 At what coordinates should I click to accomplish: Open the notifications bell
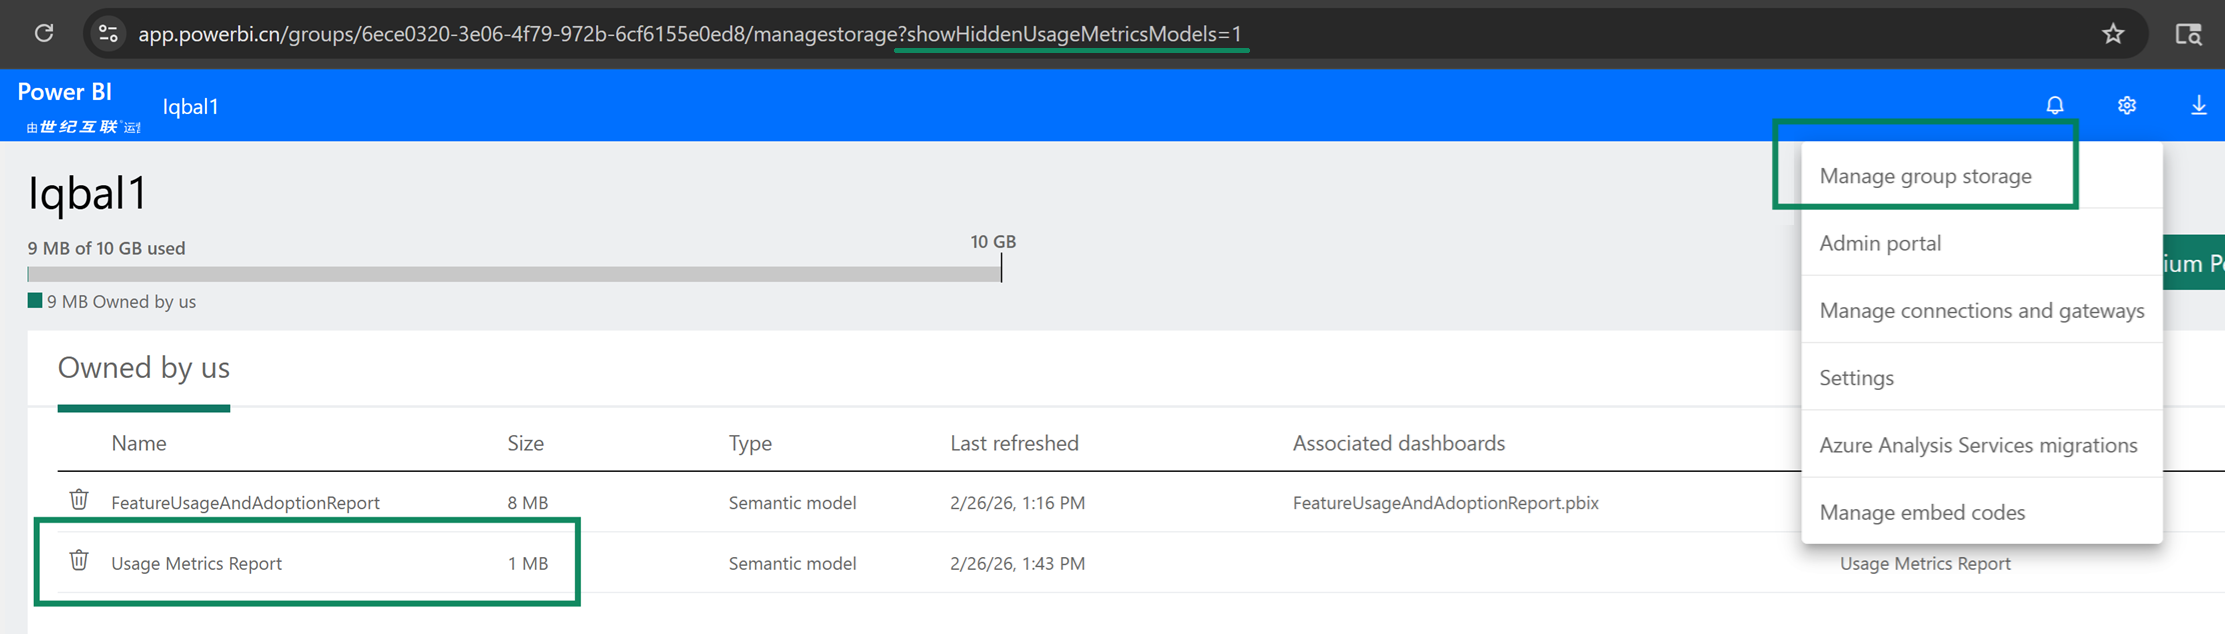click(x=2055, y=105)
